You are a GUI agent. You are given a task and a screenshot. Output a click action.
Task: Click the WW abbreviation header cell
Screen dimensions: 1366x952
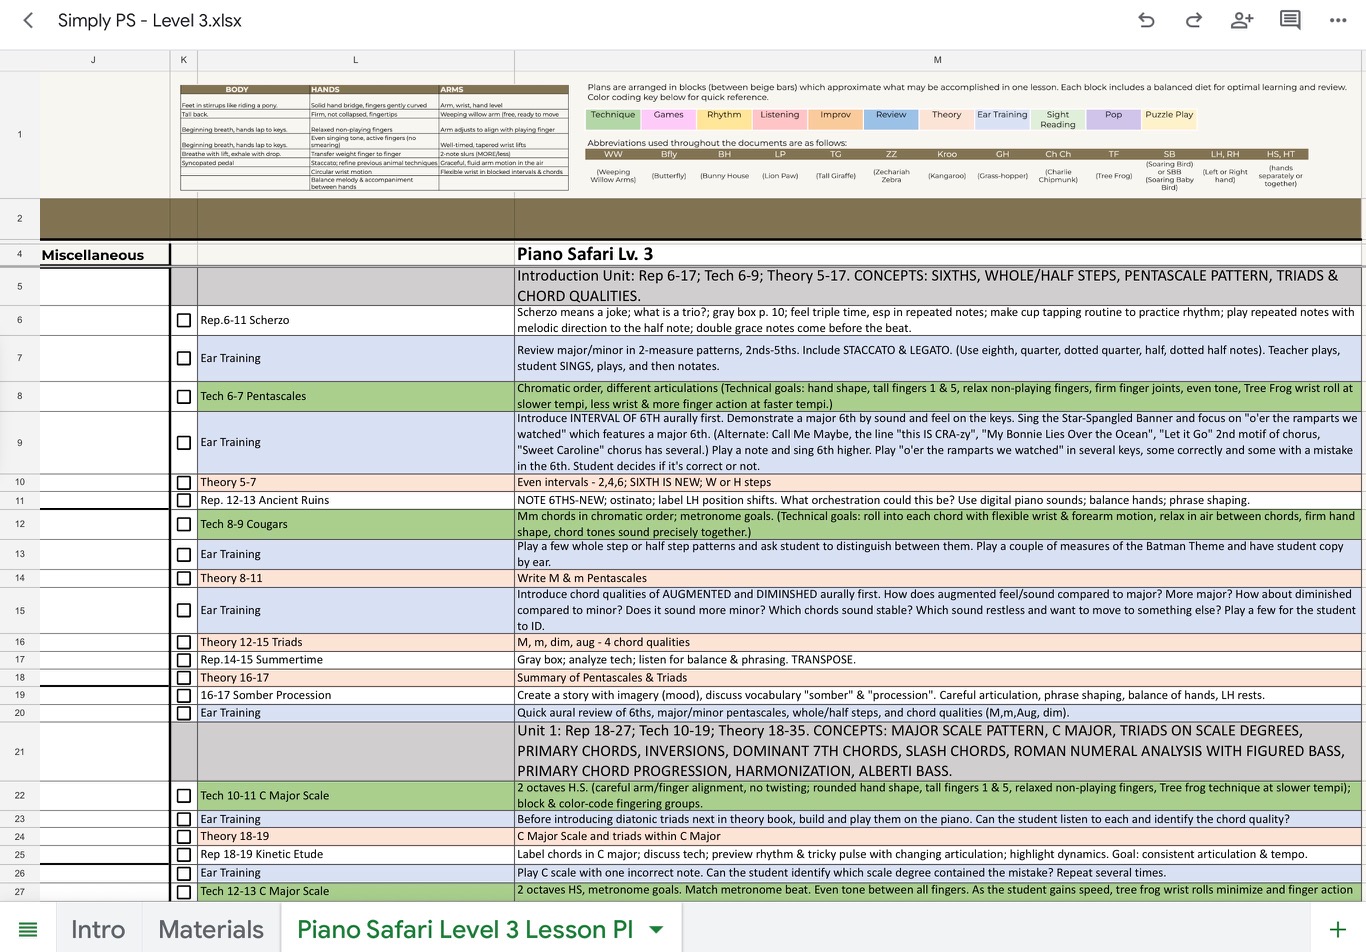click(x=613, y=154)
